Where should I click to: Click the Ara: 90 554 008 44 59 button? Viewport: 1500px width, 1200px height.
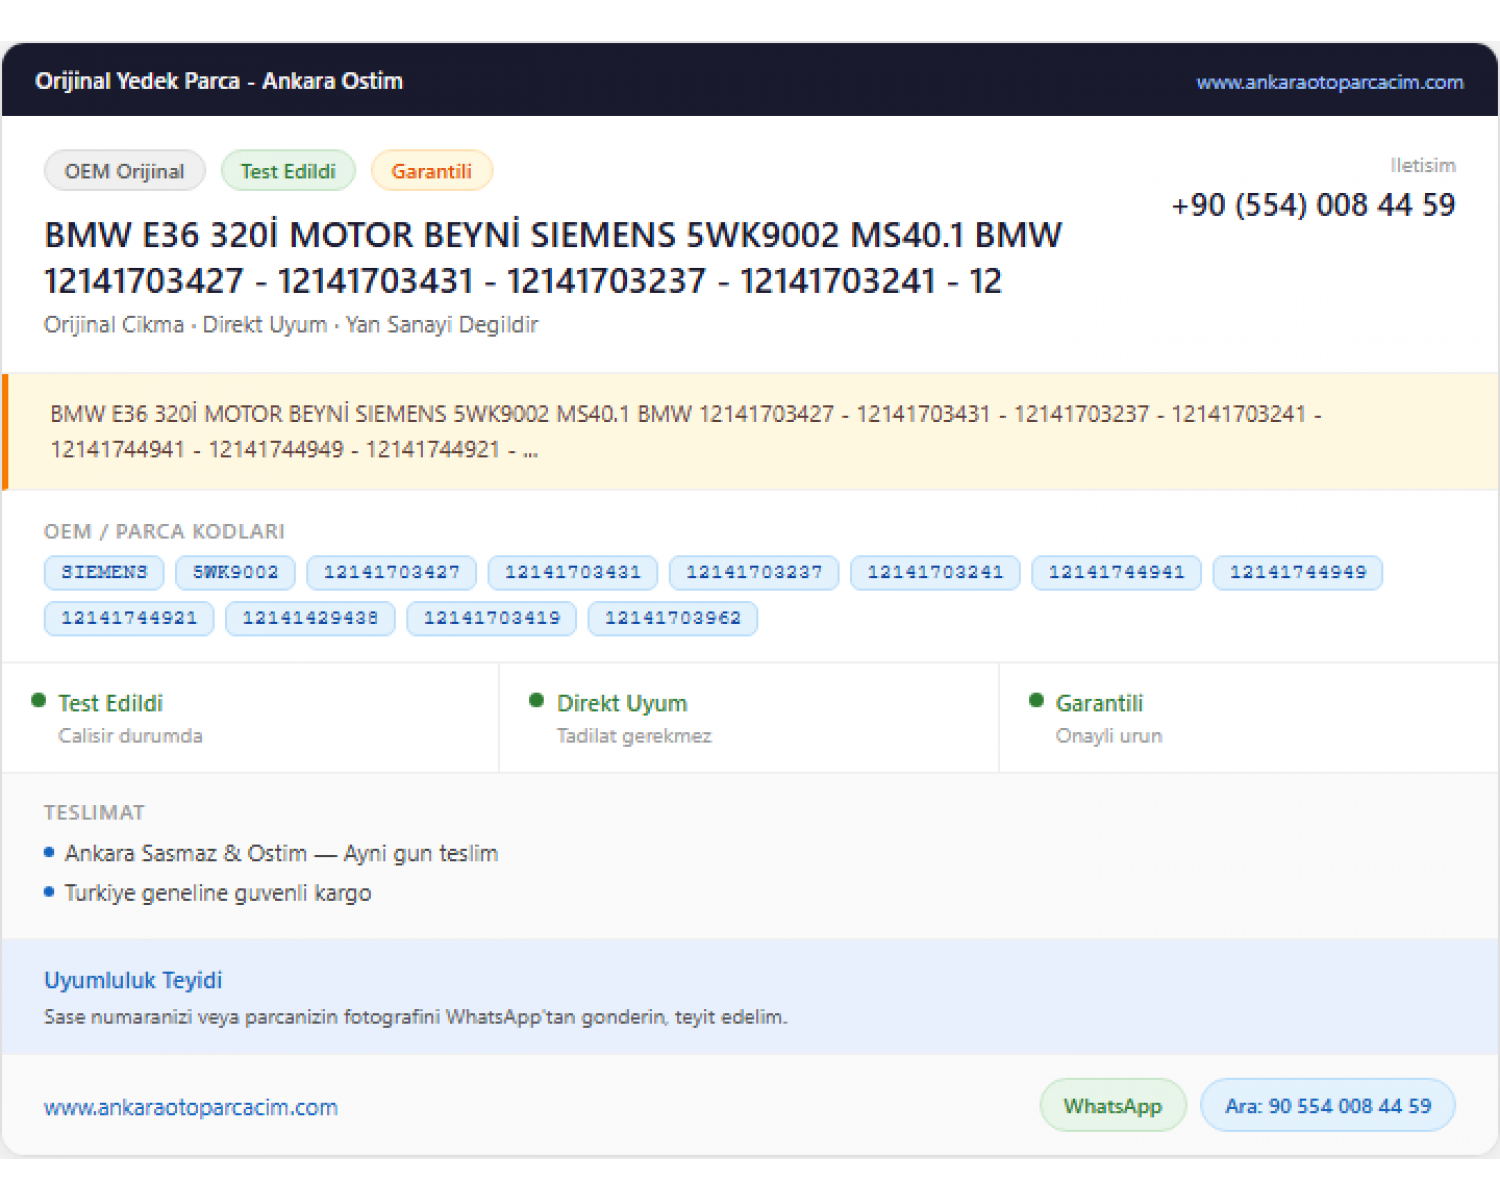1328,1106
